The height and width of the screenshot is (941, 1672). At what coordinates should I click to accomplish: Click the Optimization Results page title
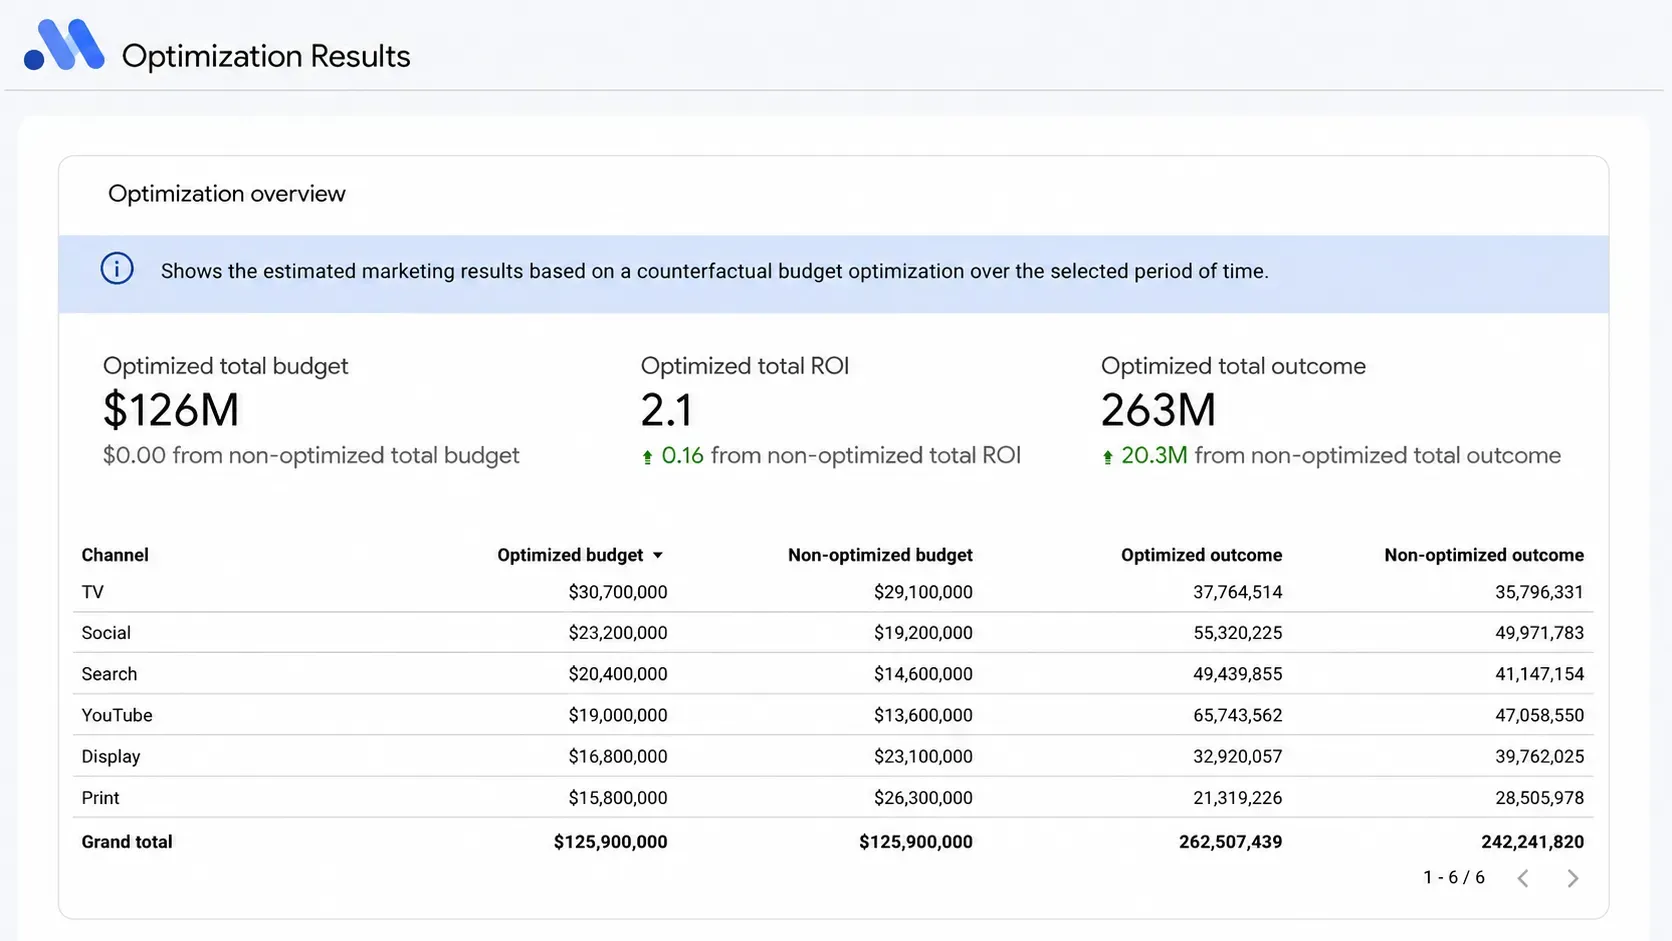(266, 56)
